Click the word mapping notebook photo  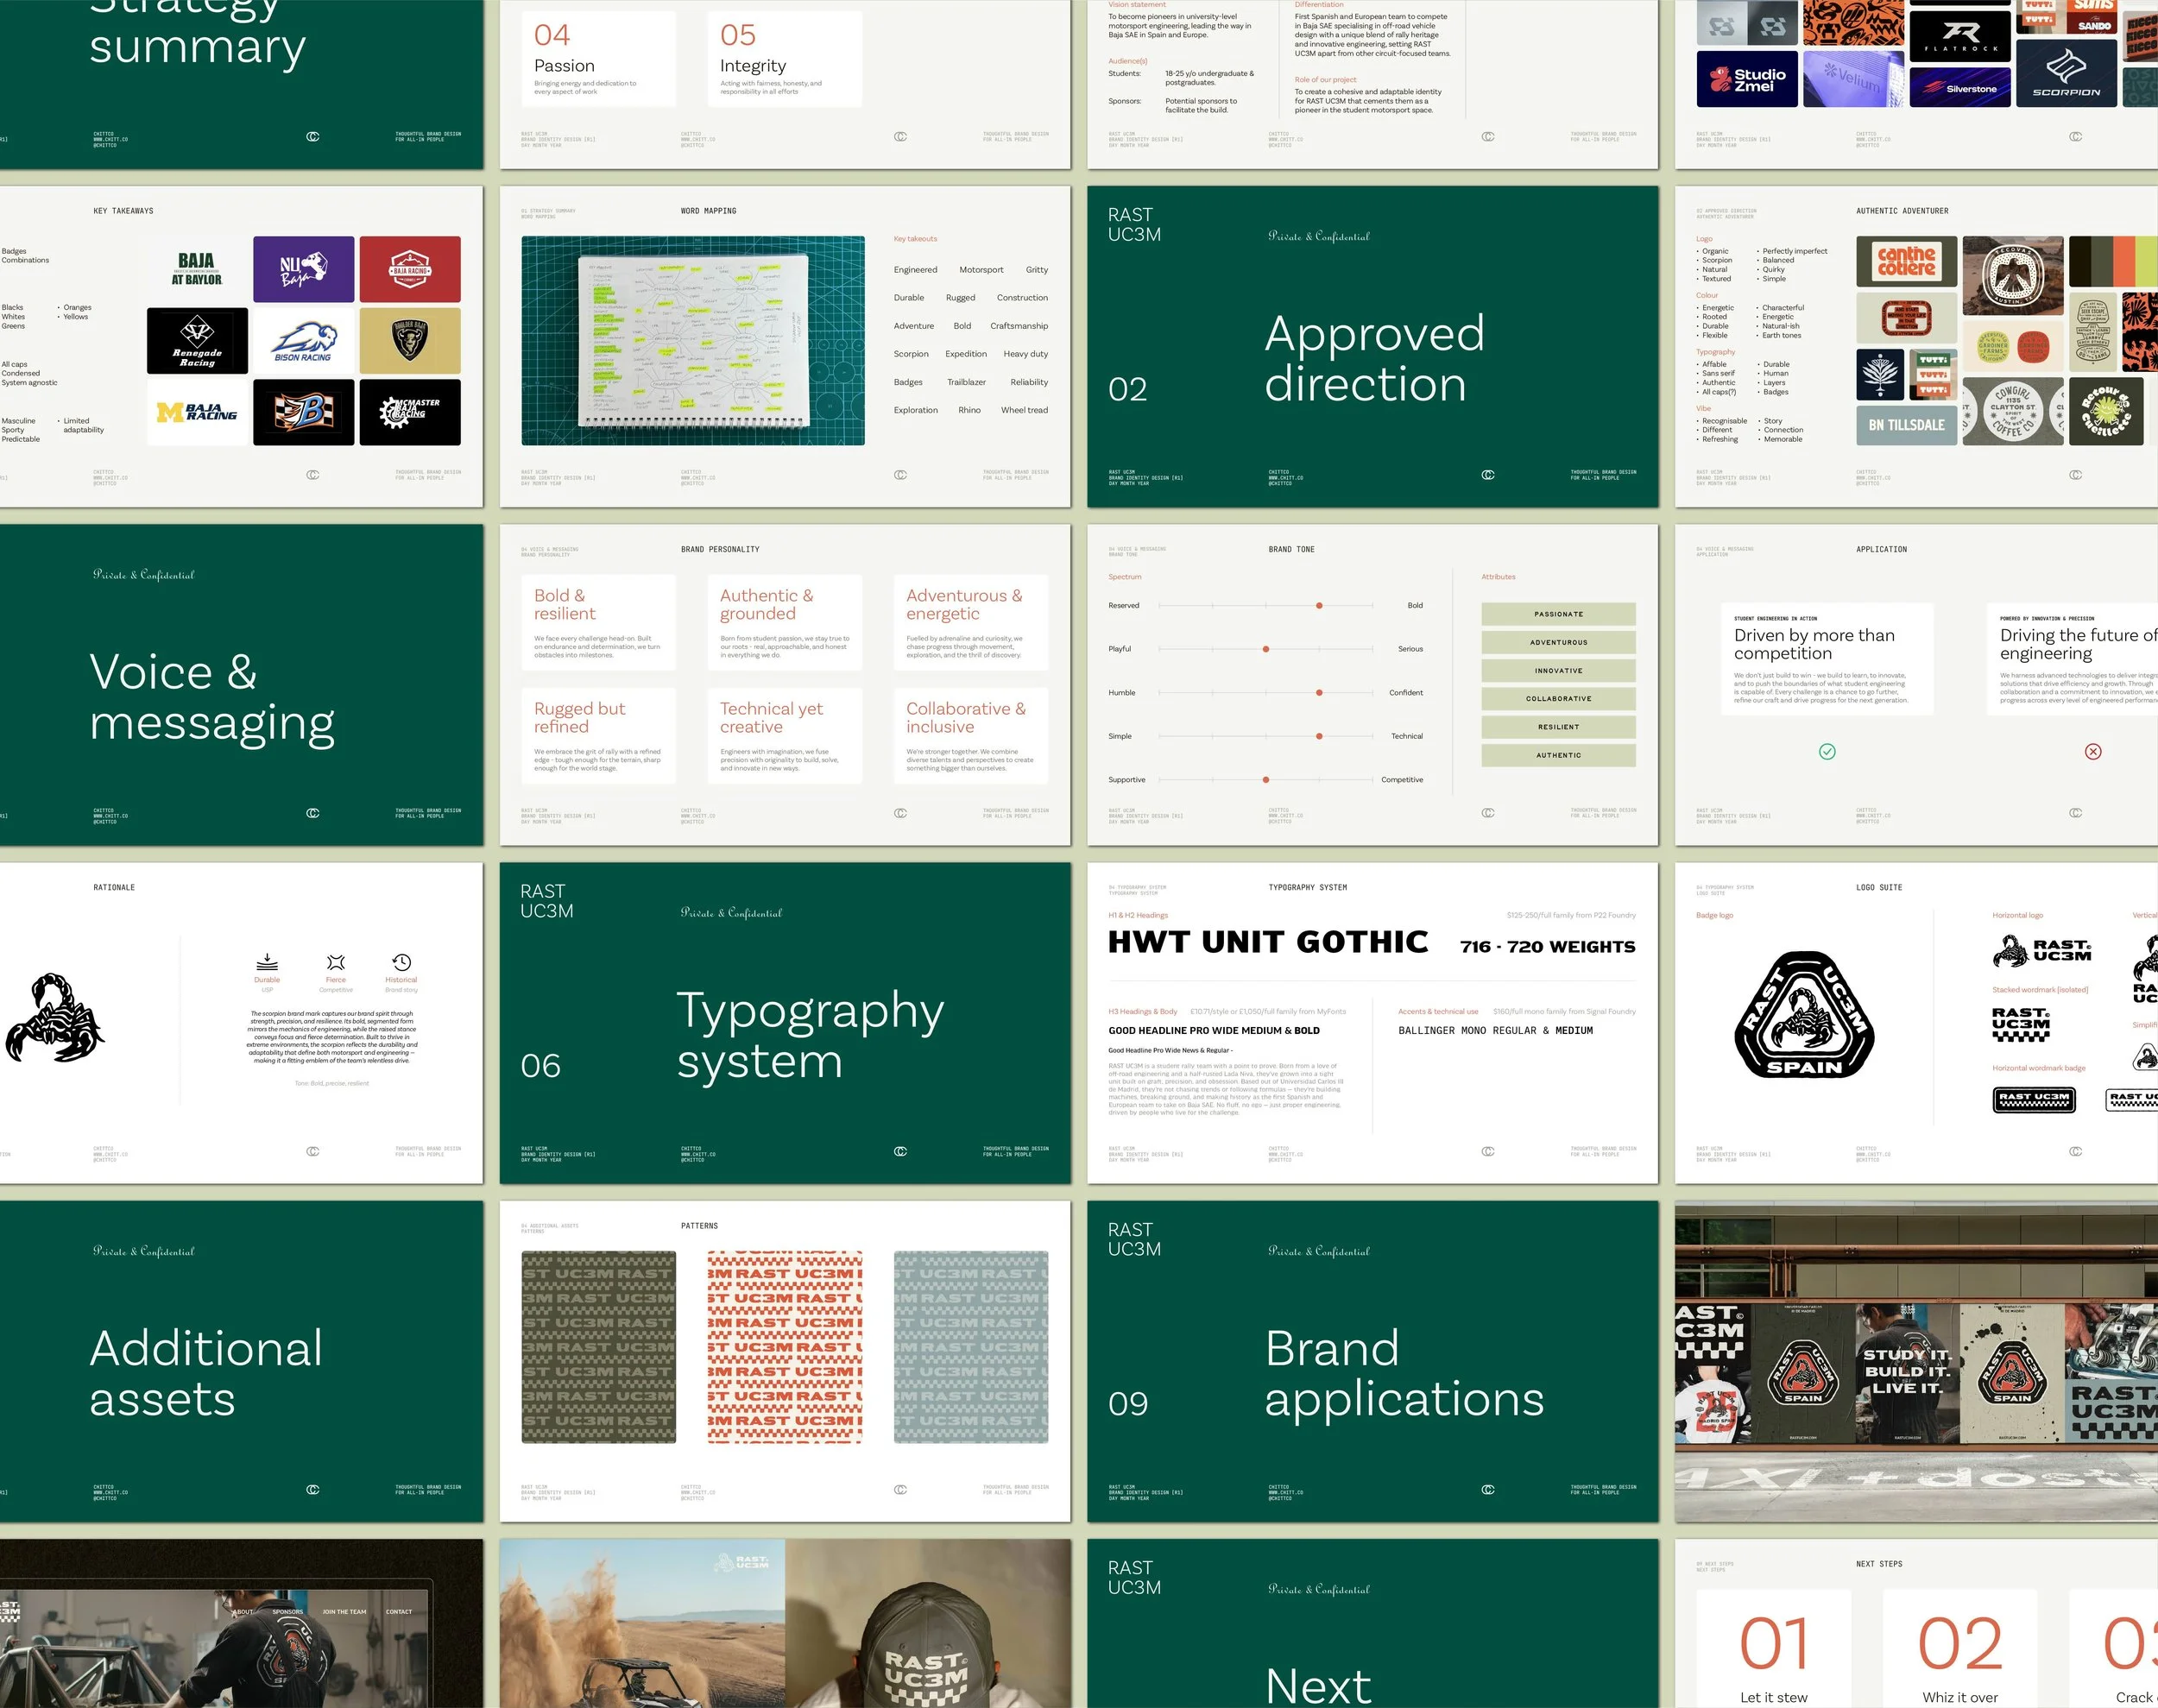[x=692, y=341]
